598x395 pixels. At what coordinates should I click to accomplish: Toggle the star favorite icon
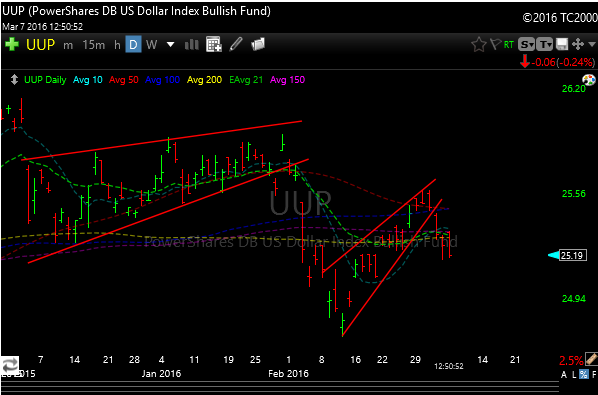(479, 45)
